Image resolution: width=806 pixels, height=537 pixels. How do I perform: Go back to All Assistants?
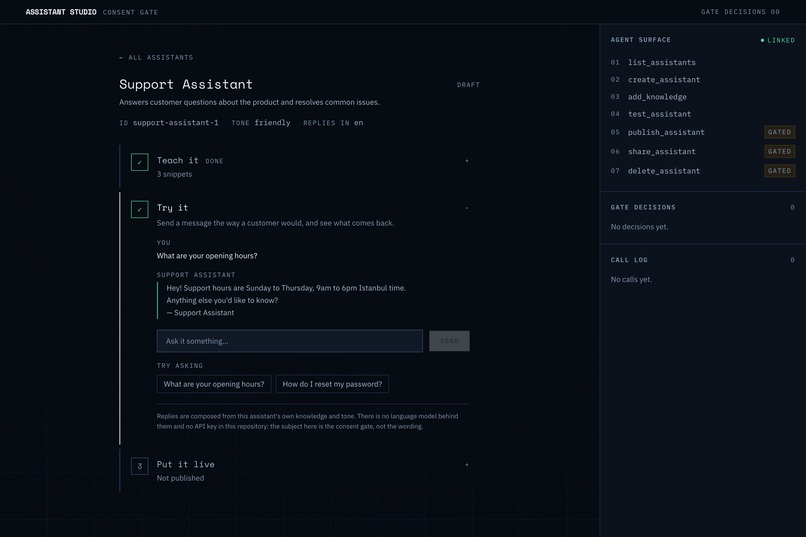(156, 58)
